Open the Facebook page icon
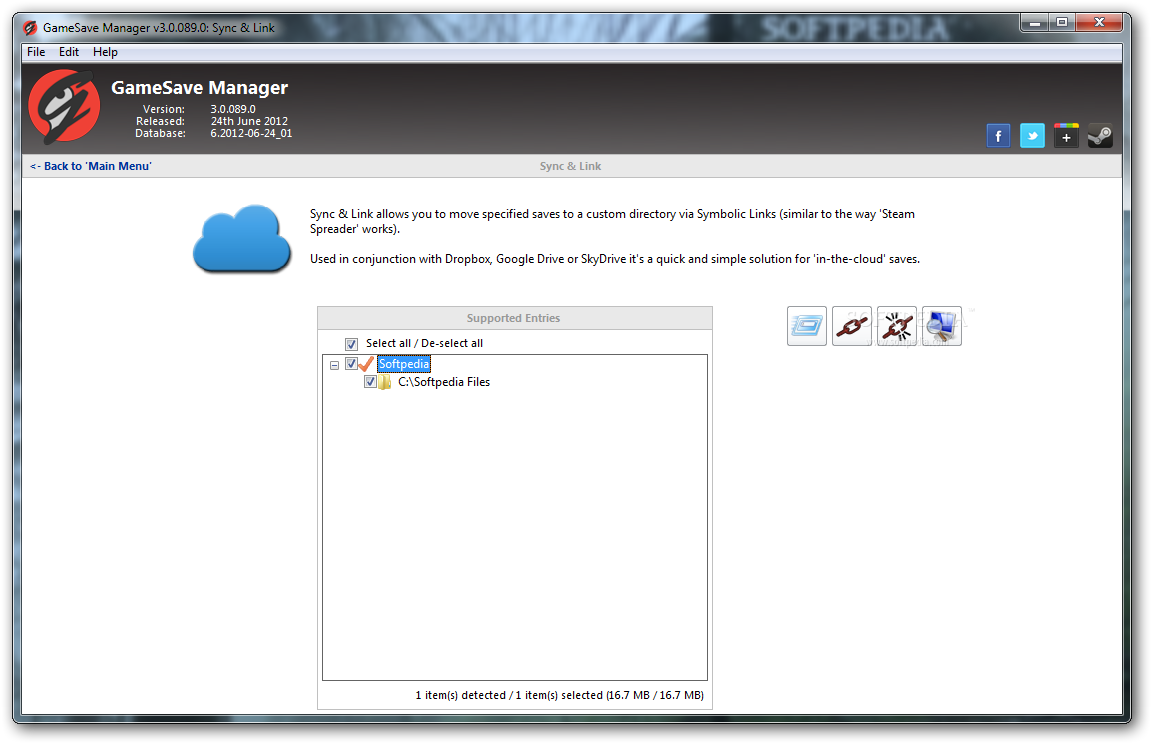The height and width of the screenshot is (744, 1152). coord(998,136)
